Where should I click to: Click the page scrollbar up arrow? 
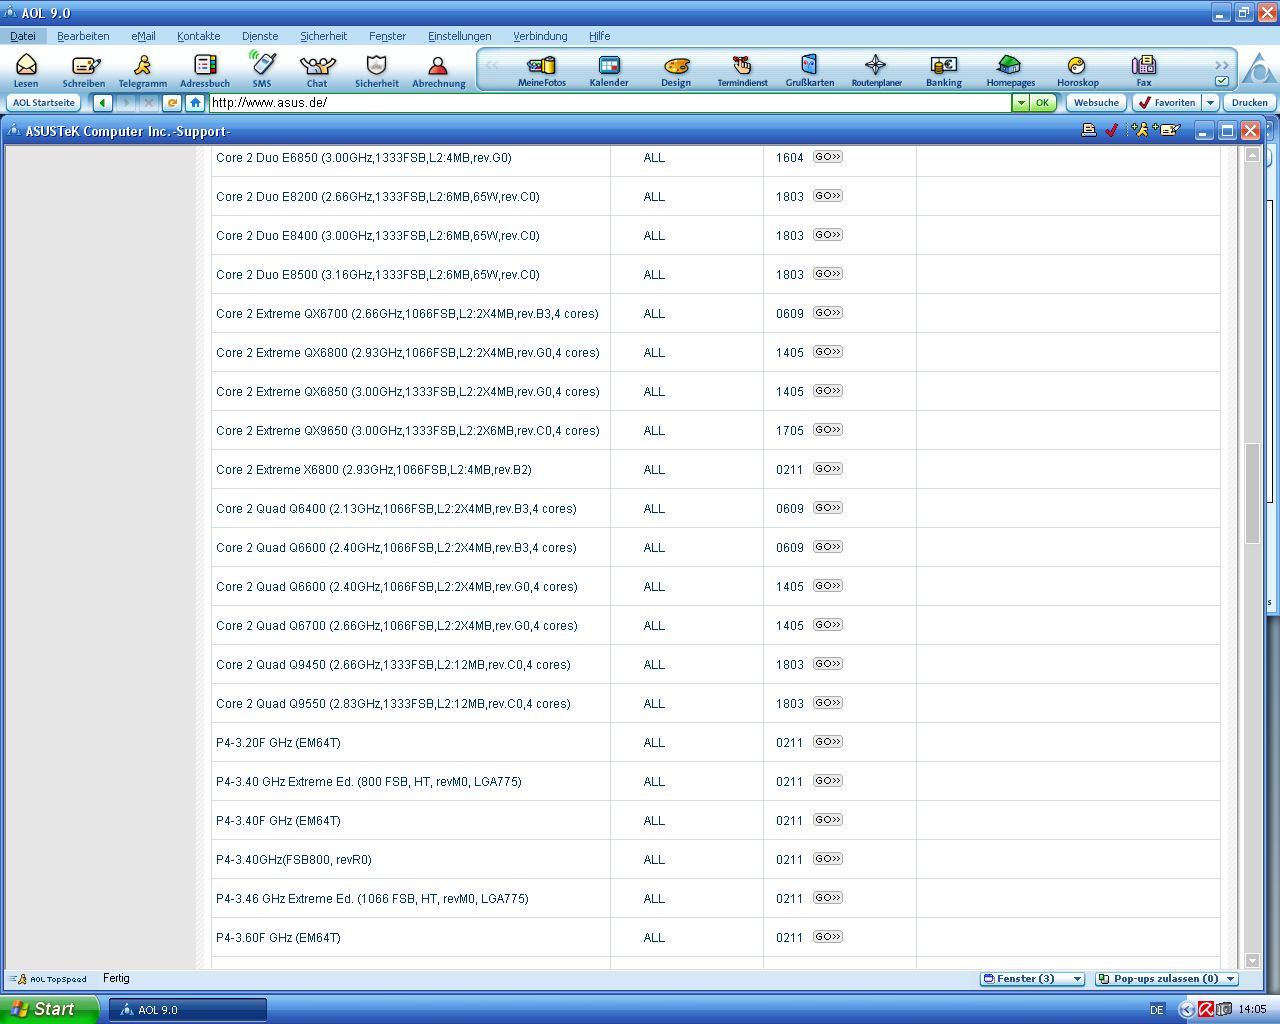click(x=1252, y=155)
